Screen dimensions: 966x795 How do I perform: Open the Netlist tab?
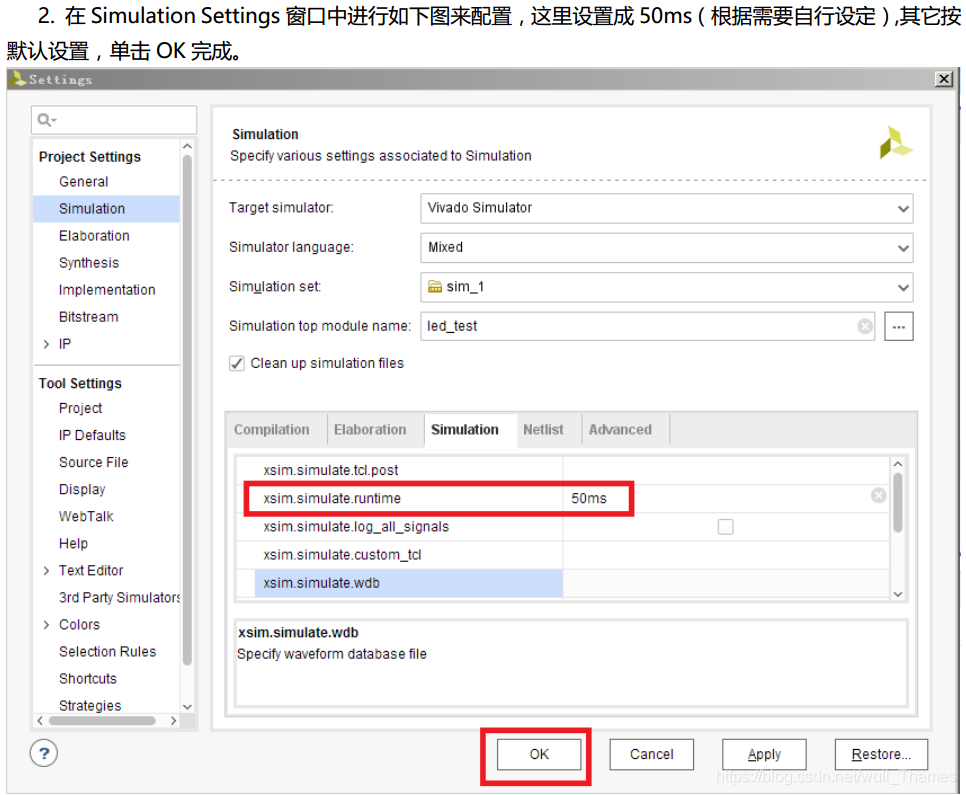[543, 430]
